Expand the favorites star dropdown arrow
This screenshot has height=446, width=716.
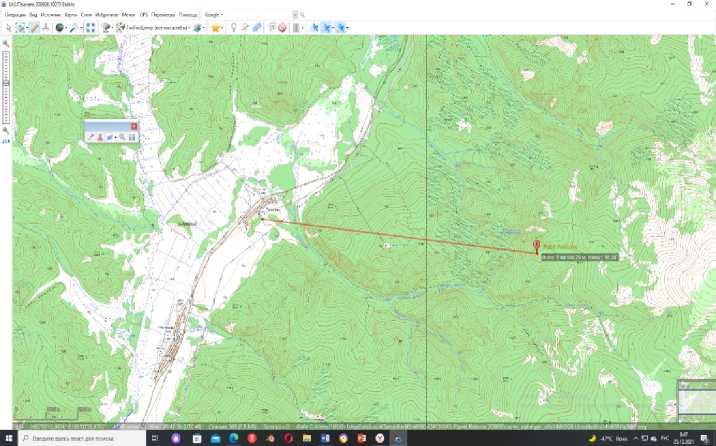[x=223, y=28]
